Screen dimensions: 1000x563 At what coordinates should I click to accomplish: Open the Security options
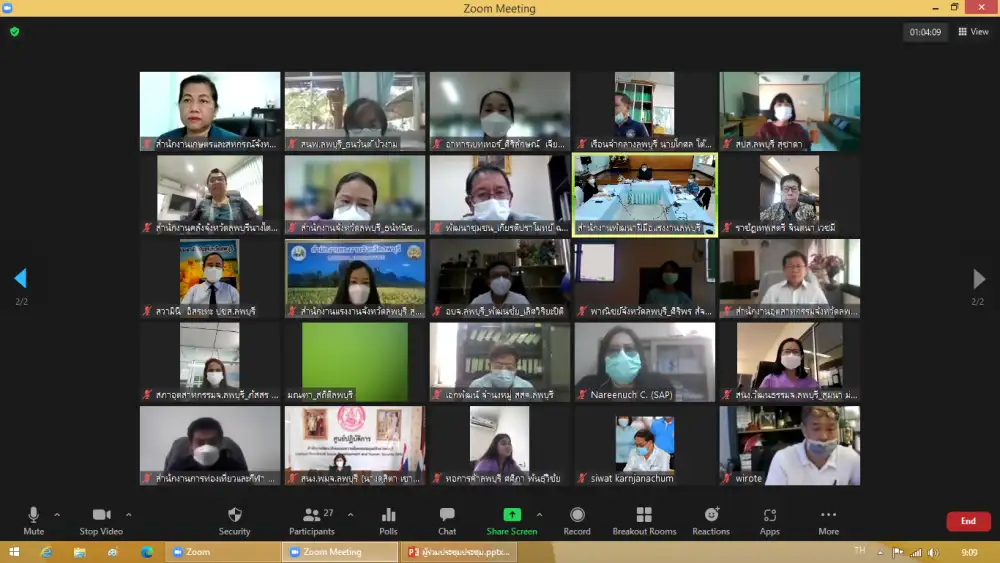pos(234,520)
